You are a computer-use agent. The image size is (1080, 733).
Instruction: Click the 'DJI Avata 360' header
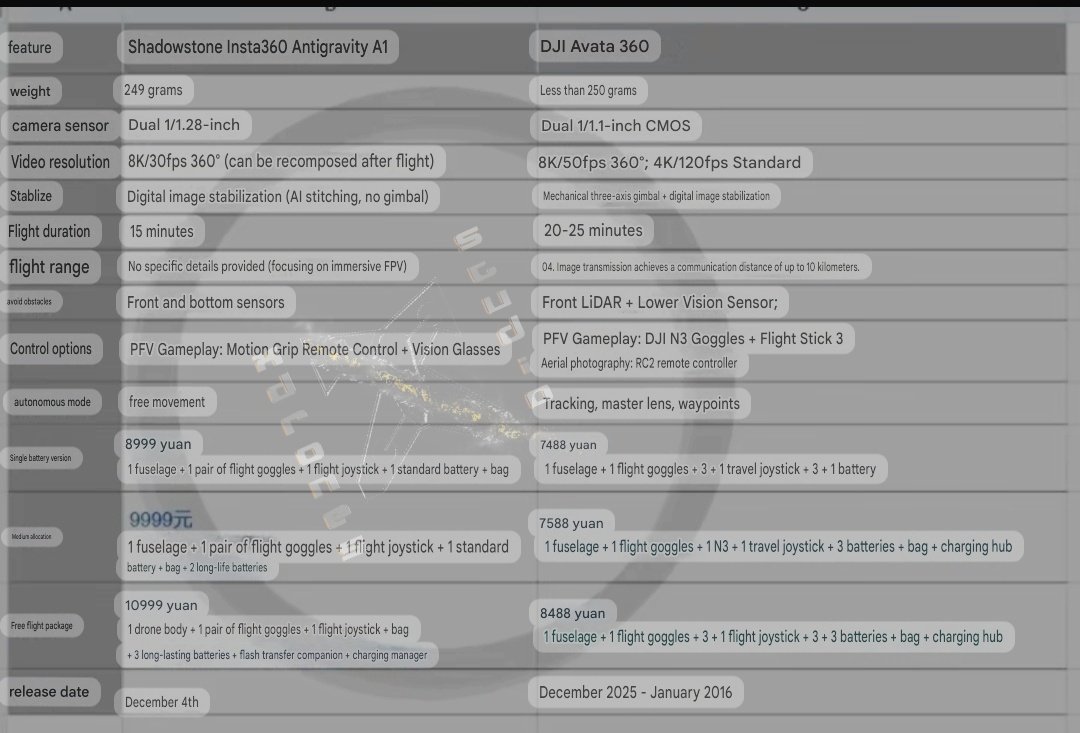click(594, 46)
